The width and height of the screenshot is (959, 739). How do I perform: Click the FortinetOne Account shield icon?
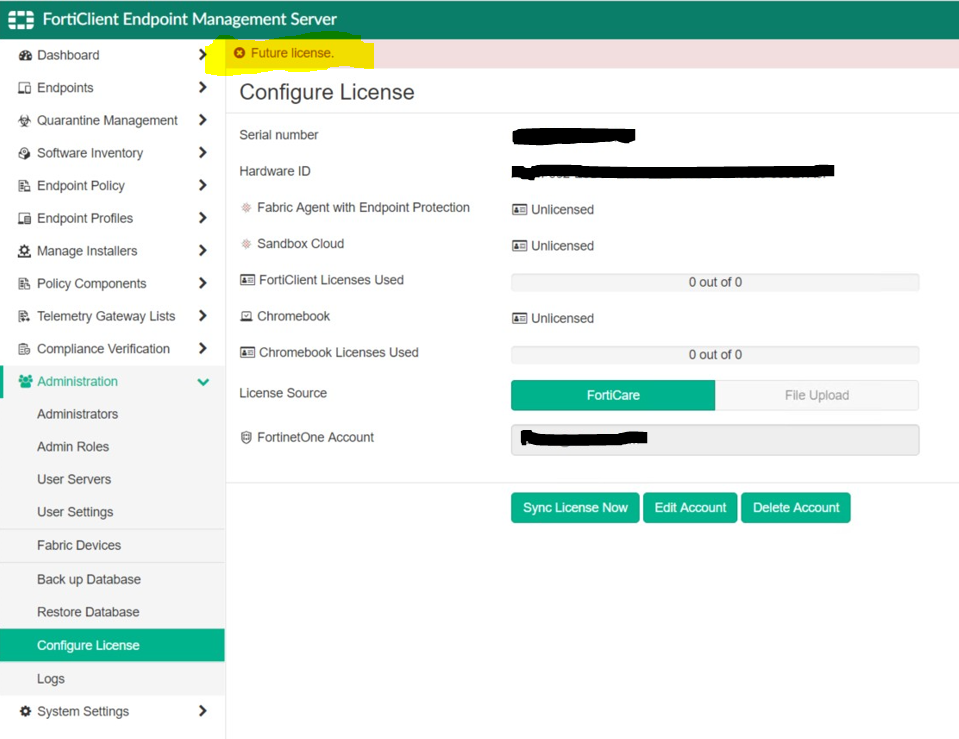coord(246,437)
